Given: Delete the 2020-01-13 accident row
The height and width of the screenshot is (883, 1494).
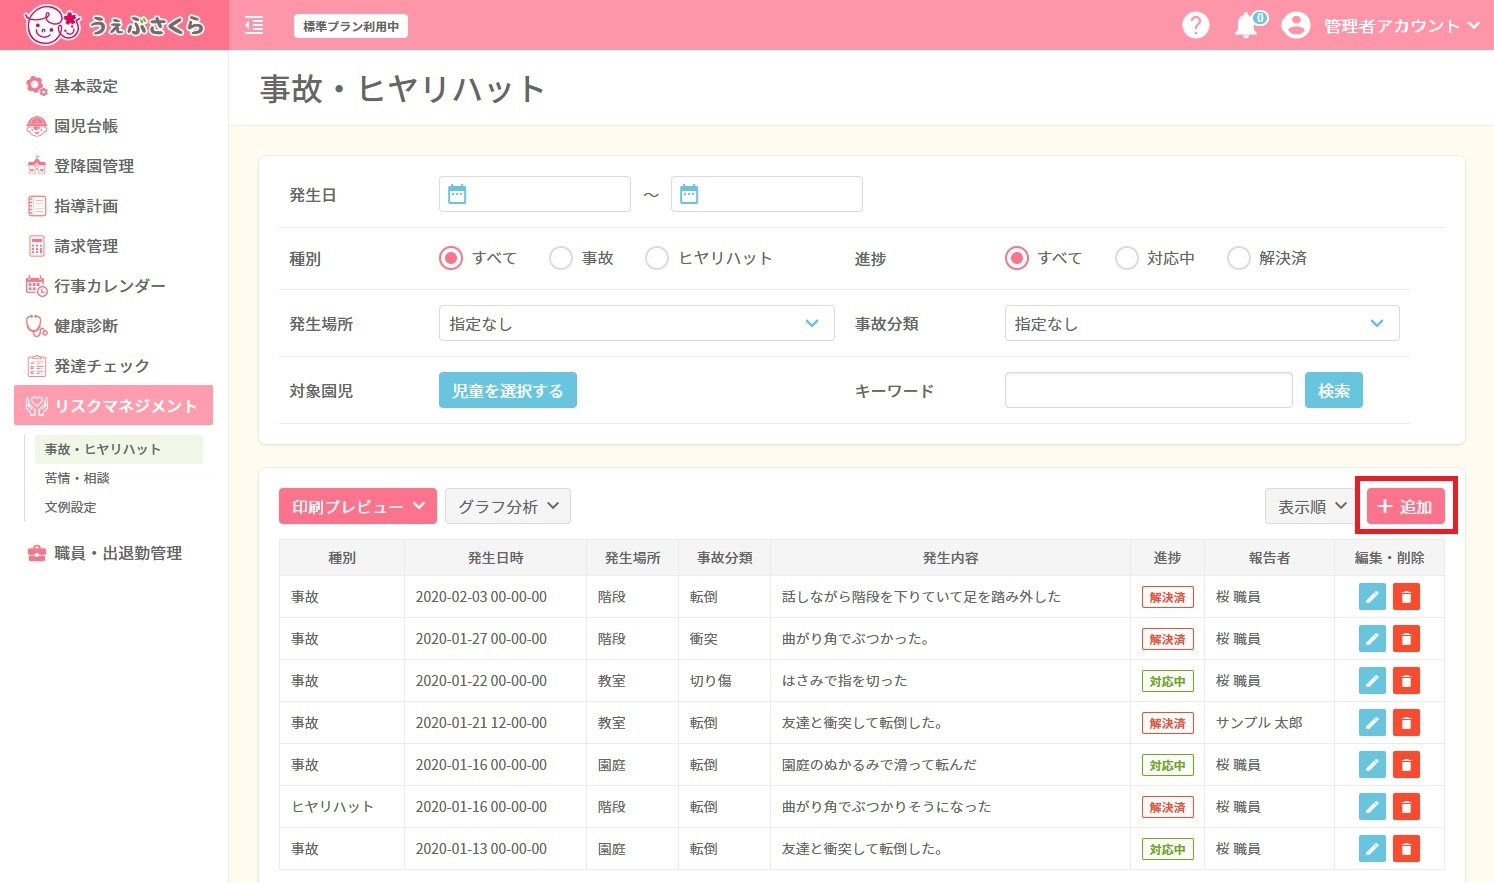Looking at the screenshot, I should point(1406,849).
